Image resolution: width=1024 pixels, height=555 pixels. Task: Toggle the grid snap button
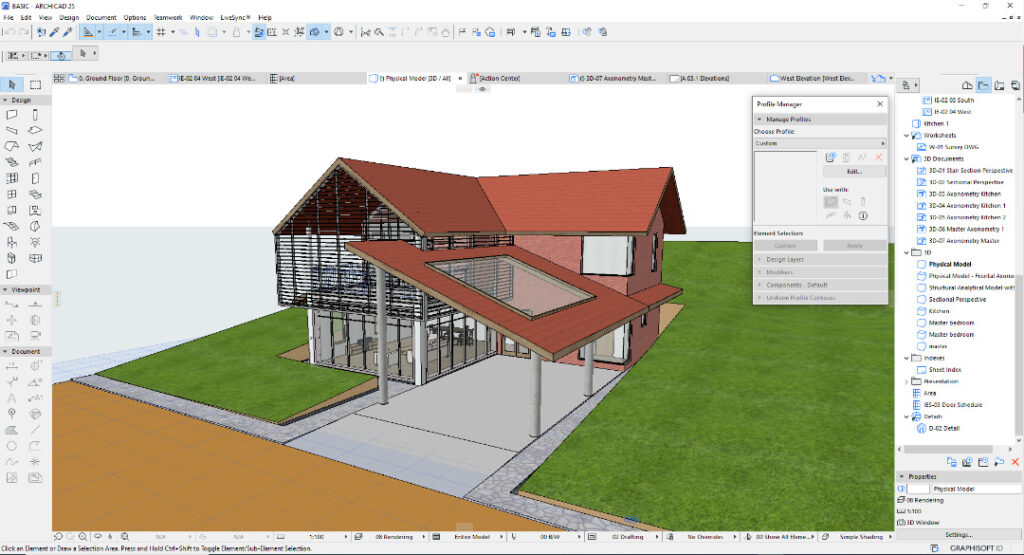click(161, 32)
